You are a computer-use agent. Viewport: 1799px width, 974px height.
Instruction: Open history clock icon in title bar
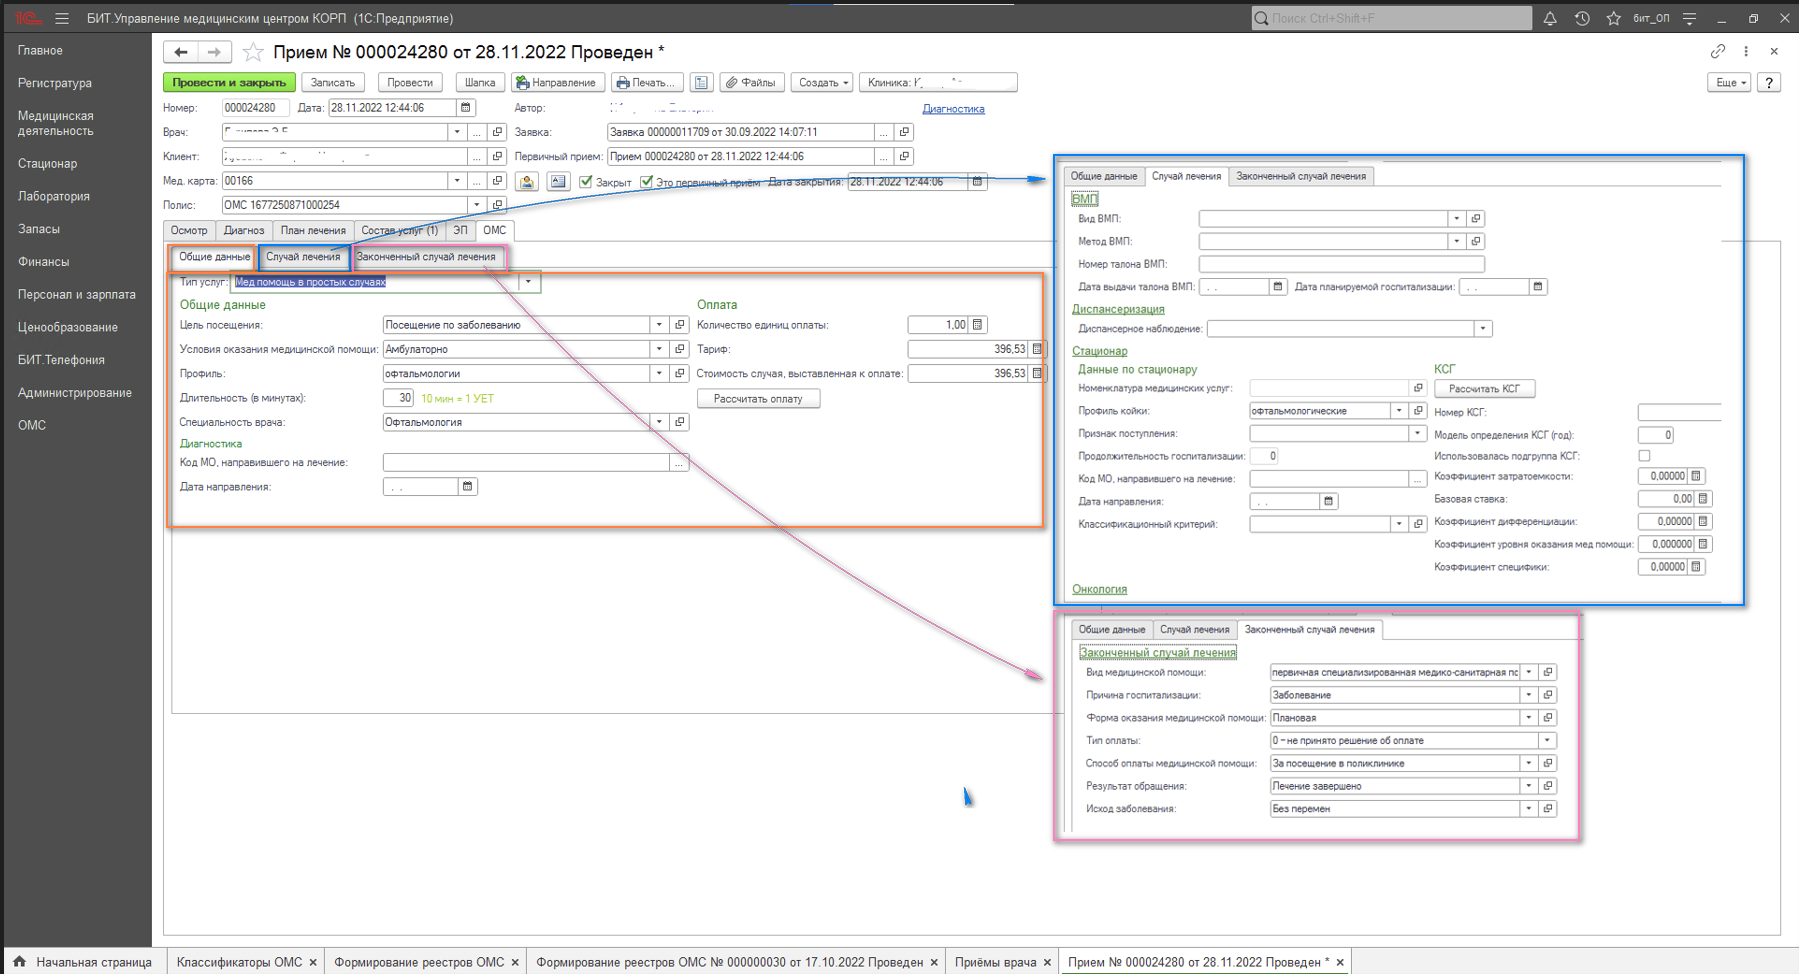(1582, 18)
